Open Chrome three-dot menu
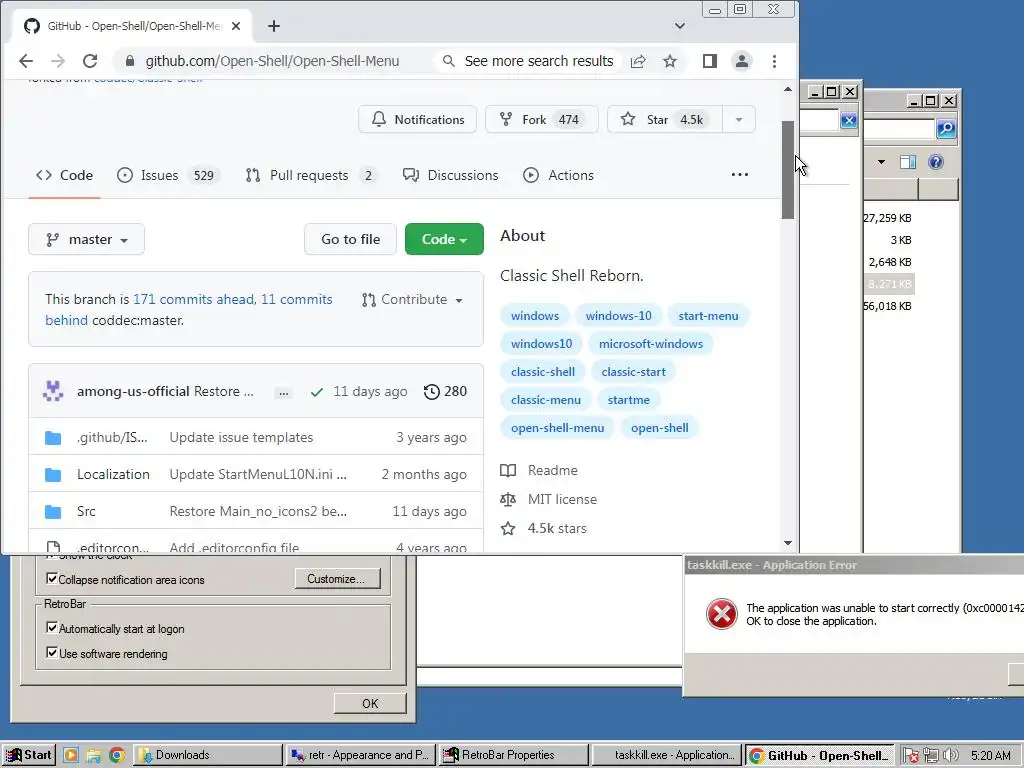Viewport: 1024px width, 768px height. 775,61
